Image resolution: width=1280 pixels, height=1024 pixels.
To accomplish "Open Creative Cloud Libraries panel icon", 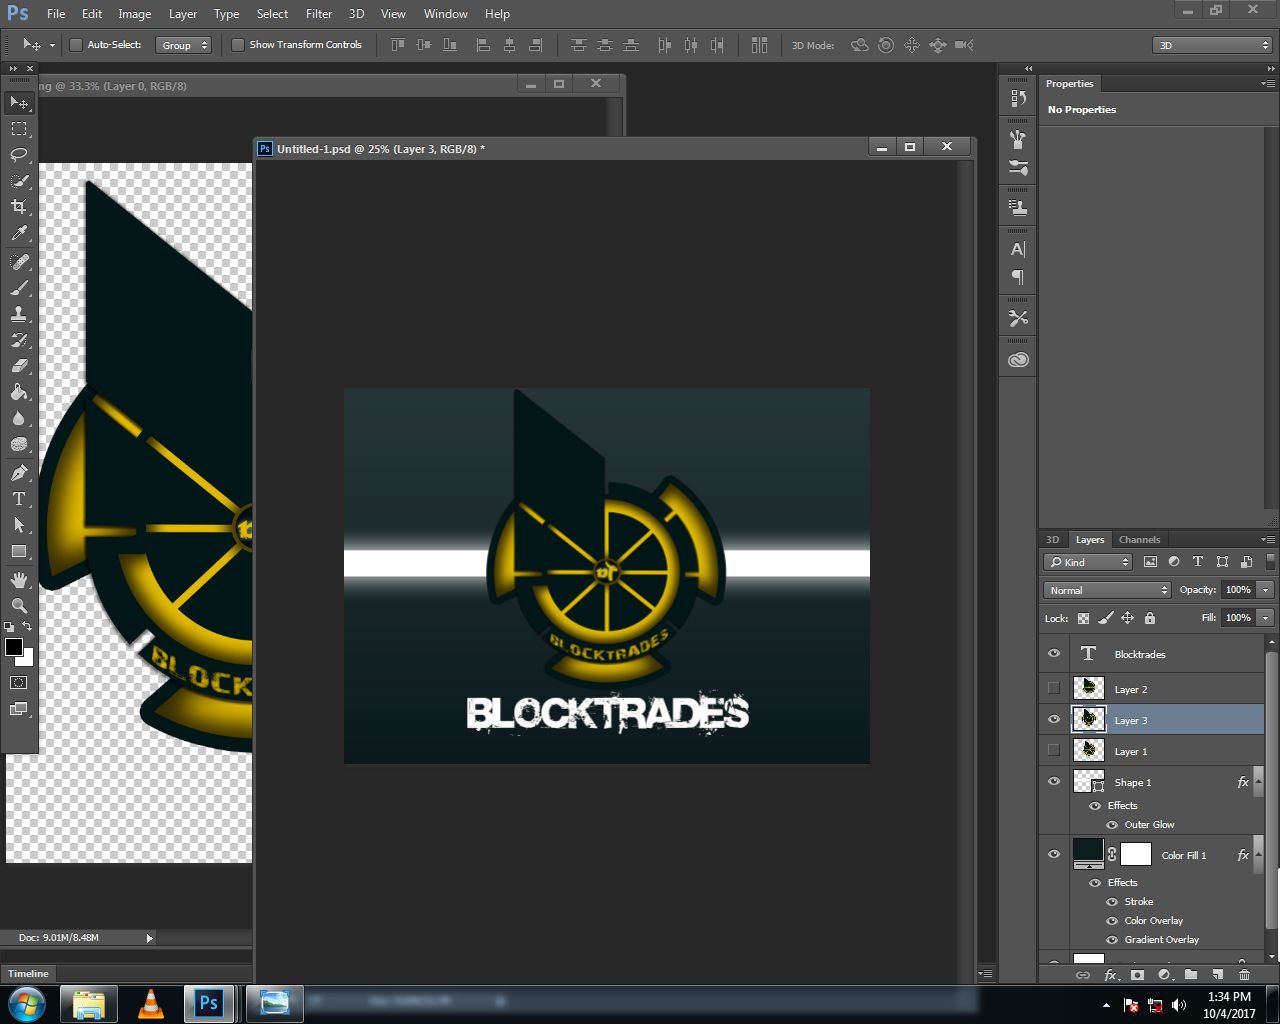I will 1018,360.
